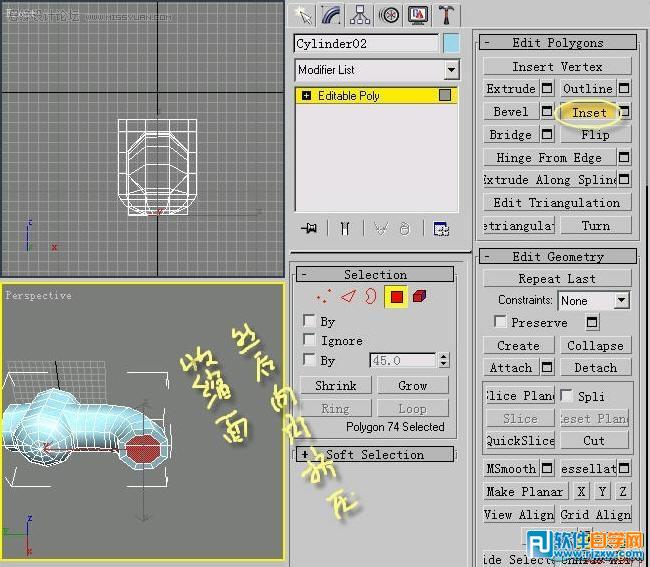Open the Create command panel tab
The width and height of the screenshot is (650, 567).
[x=303, y=15]
